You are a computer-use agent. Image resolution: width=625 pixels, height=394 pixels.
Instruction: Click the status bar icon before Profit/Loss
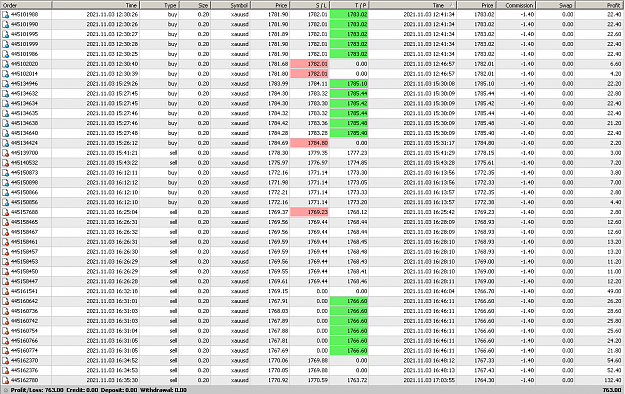pyautogui.click(x=5, y=390)
